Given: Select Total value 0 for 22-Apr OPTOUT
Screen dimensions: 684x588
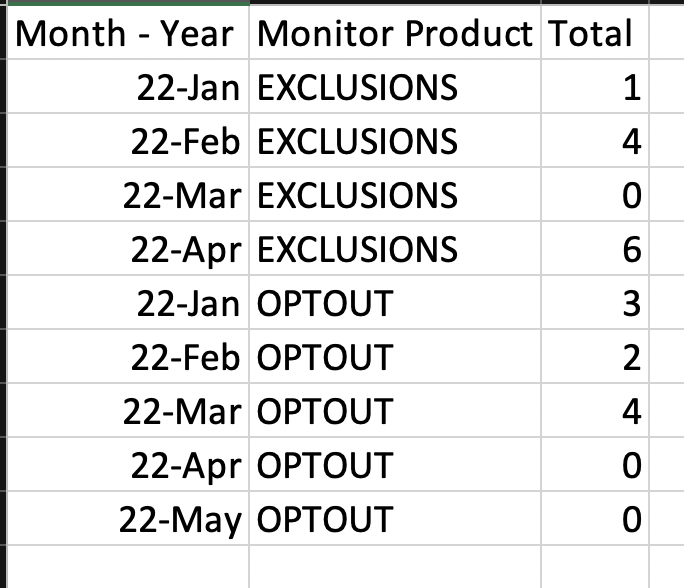Looking at the screenshot, I should point(595,465).
